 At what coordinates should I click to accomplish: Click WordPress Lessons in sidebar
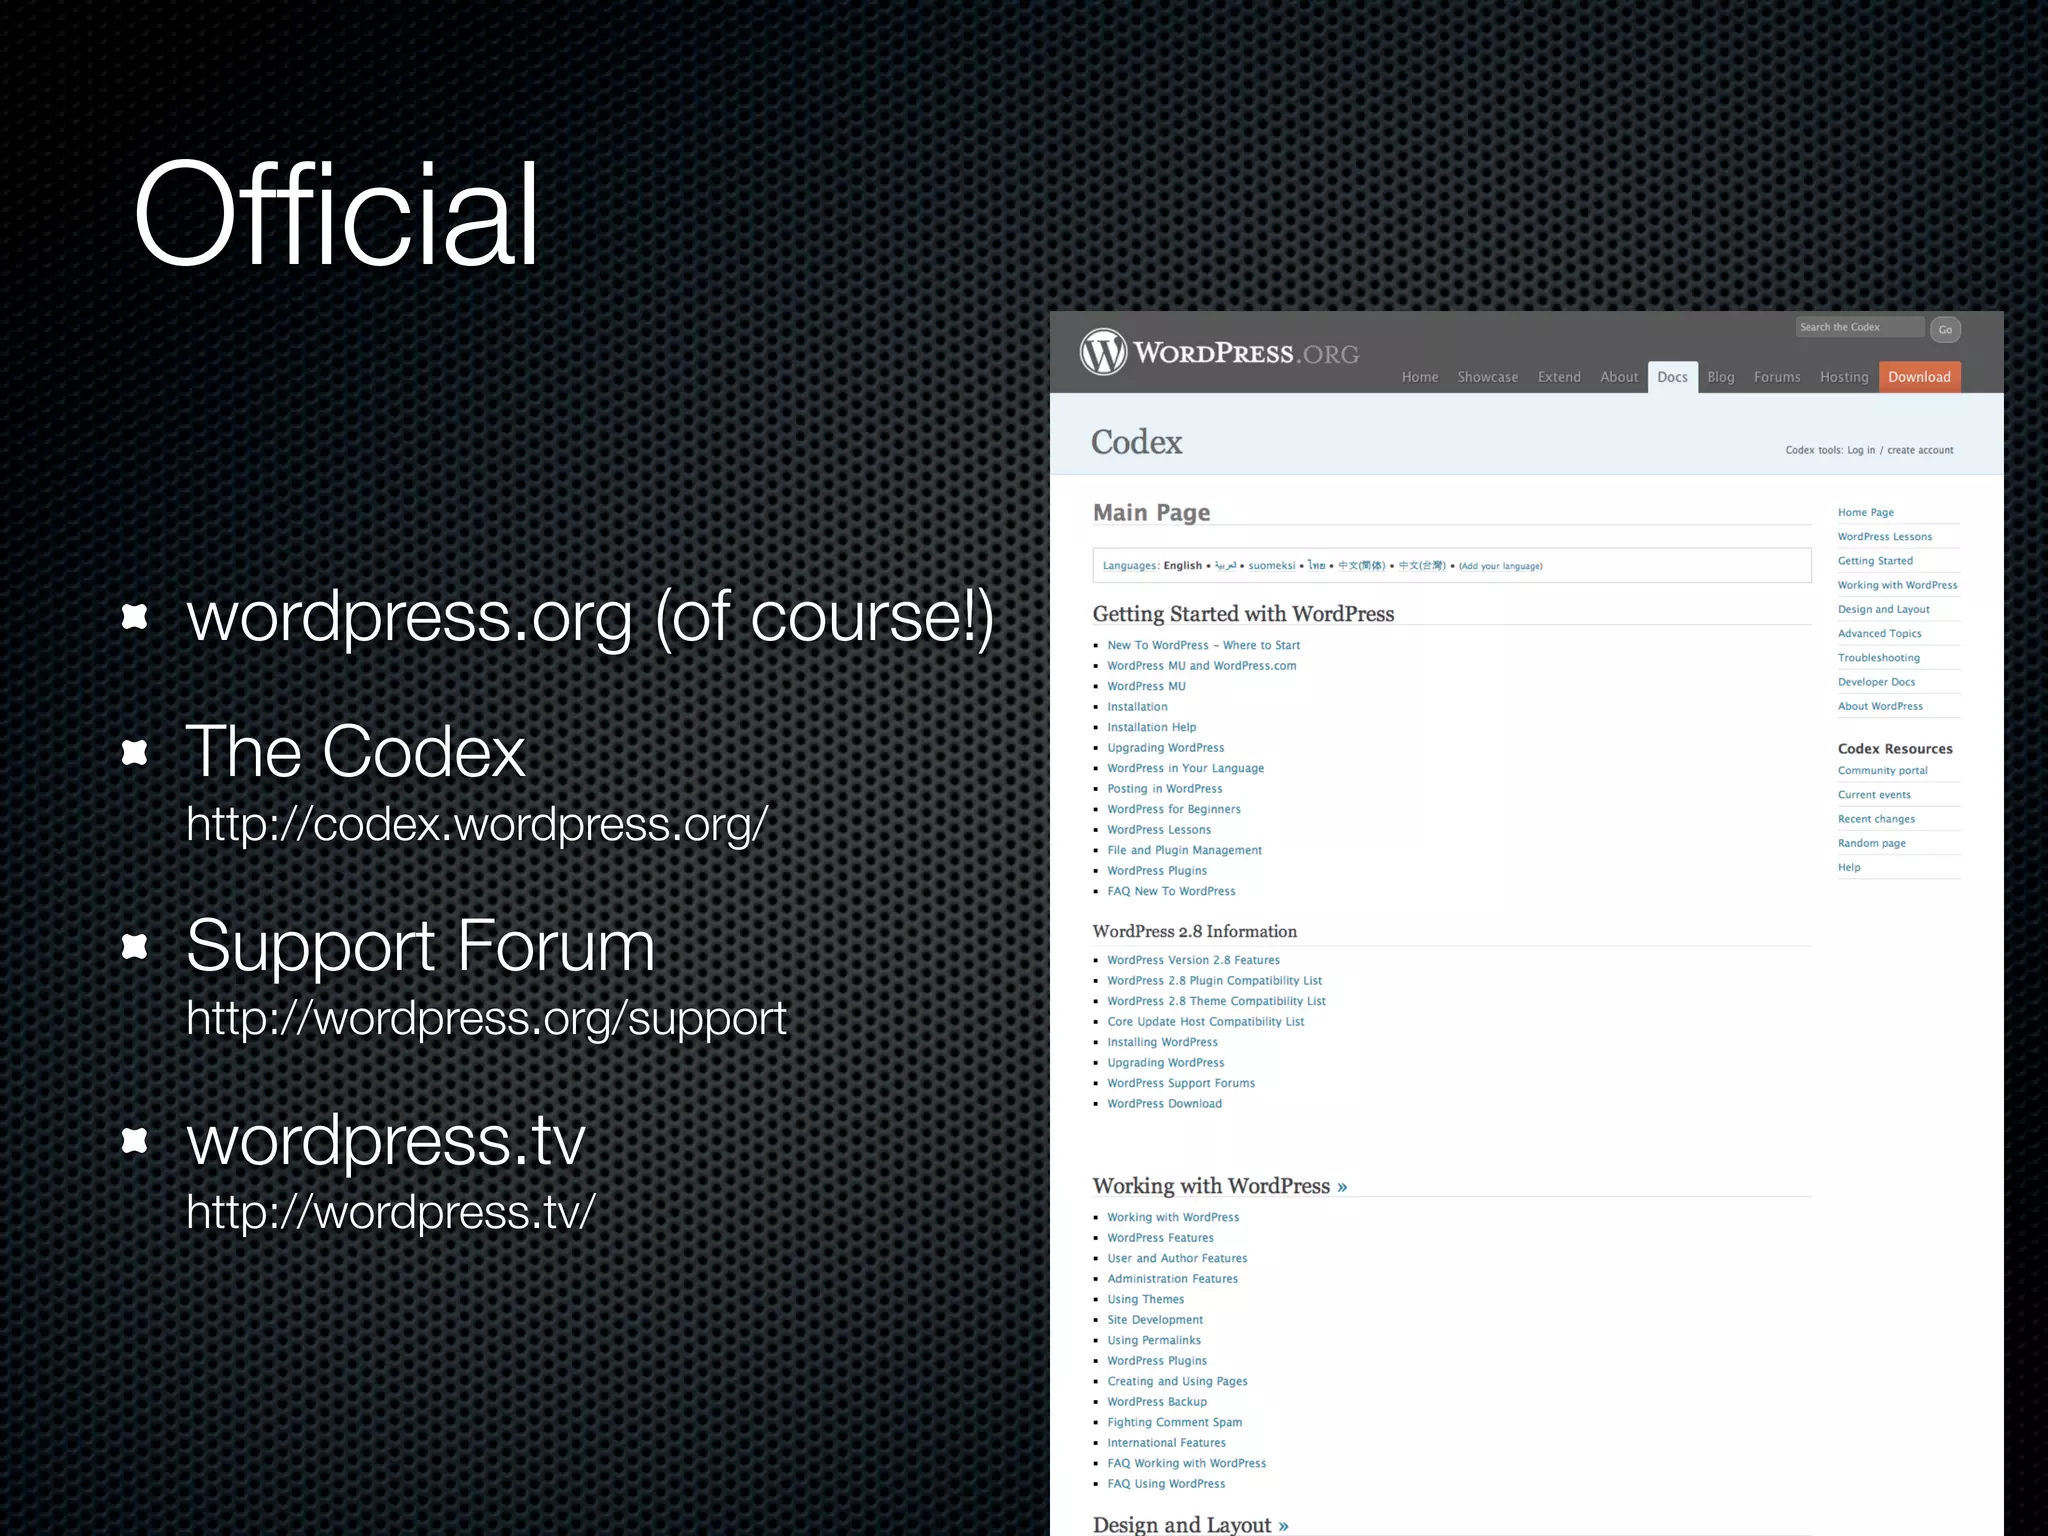click(x=1884, y=537)
